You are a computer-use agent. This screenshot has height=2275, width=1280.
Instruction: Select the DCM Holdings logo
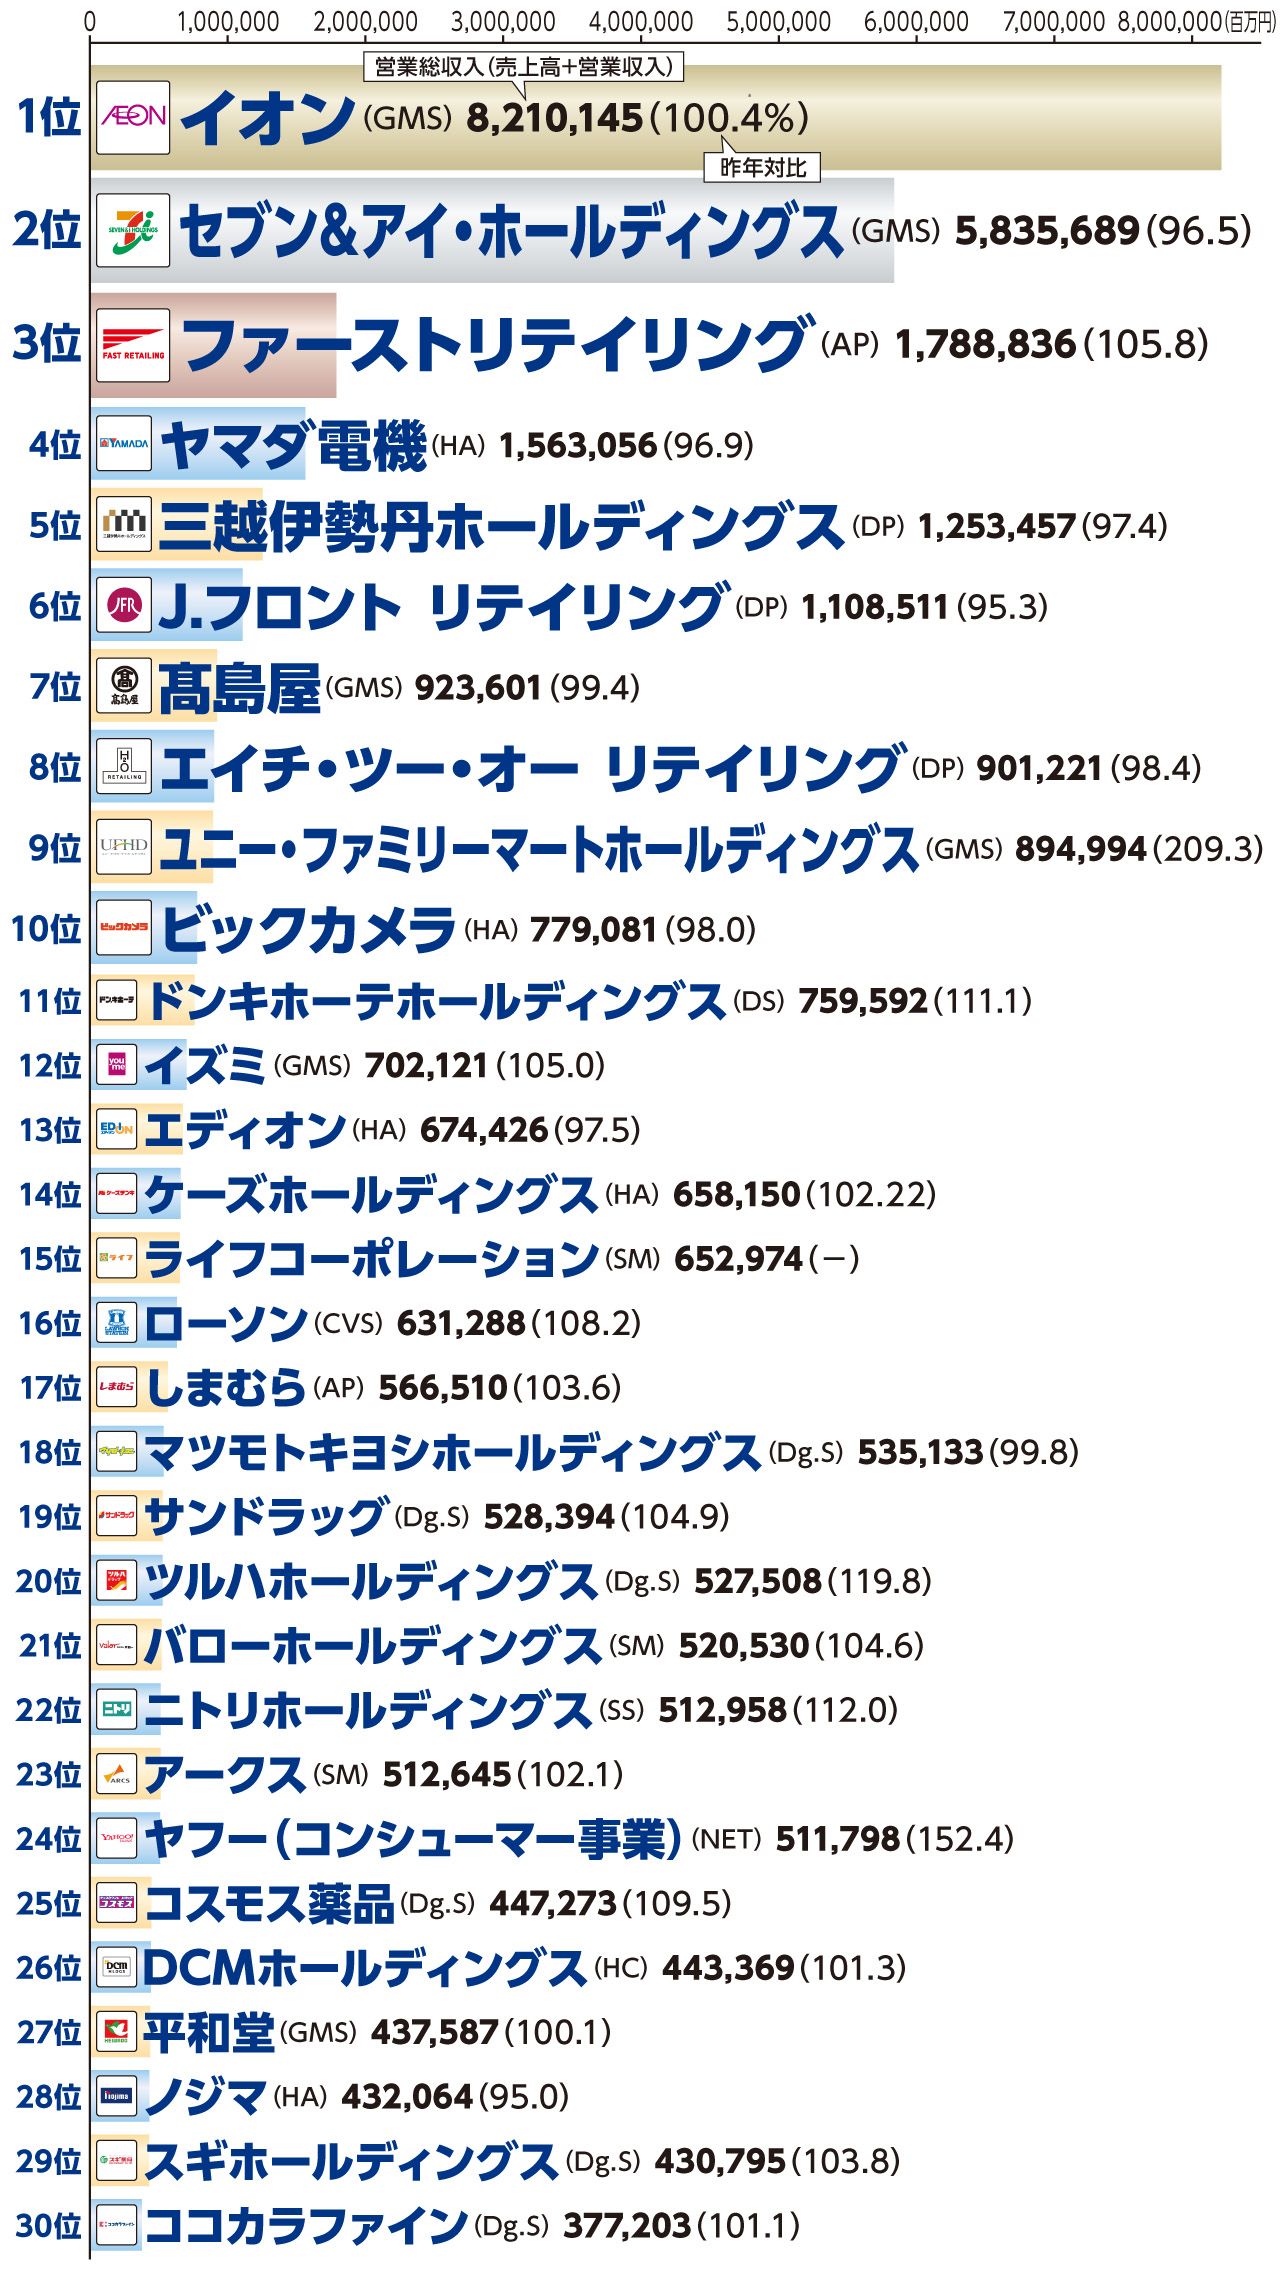point(117,1967)
